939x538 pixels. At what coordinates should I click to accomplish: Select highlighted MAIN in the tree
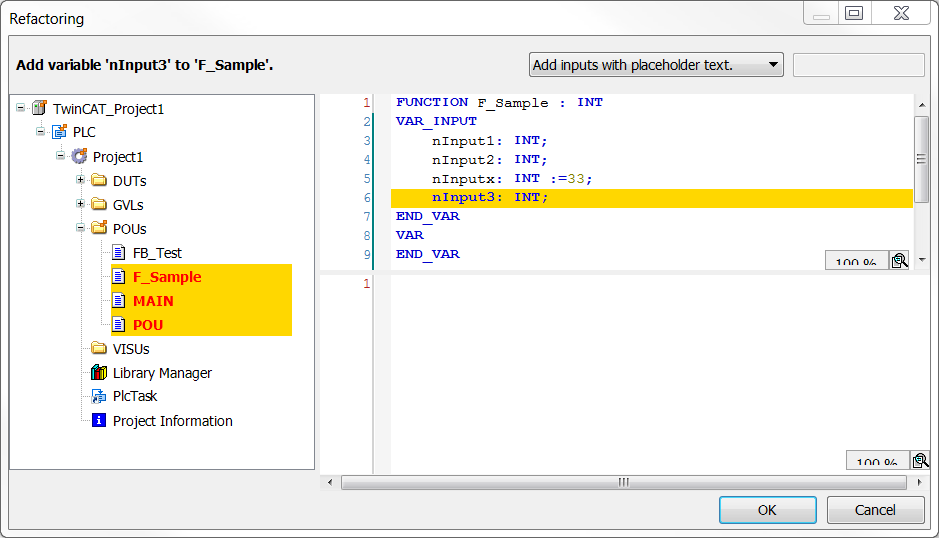tap(153, 301)
